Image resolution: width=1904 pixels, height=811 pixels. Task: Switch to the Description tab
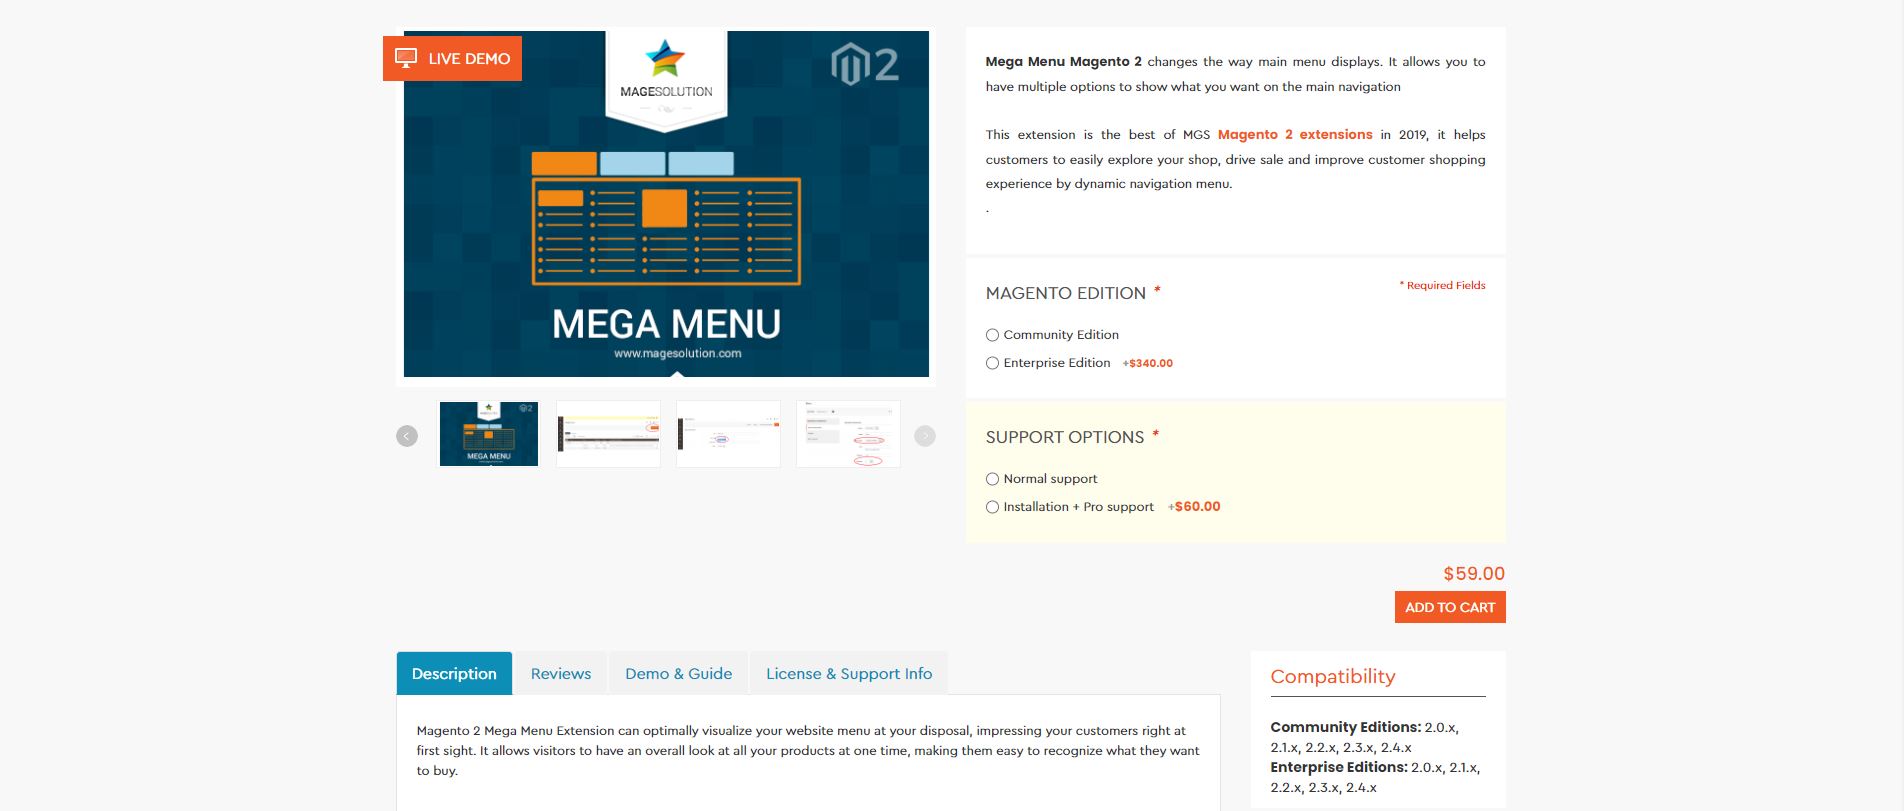(x=454, y=673)
